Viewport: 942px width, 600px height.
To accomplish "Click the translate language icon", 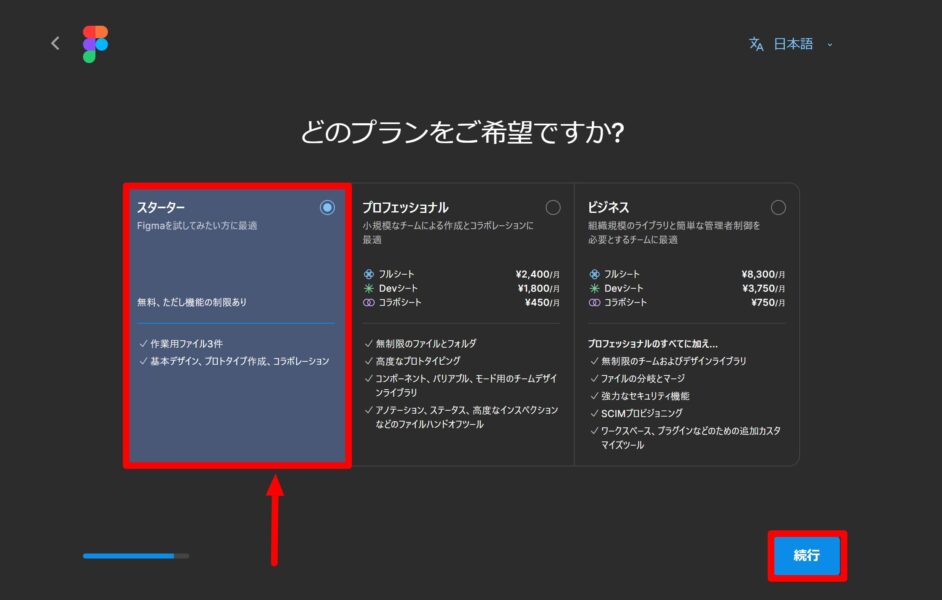I will 756,44.
